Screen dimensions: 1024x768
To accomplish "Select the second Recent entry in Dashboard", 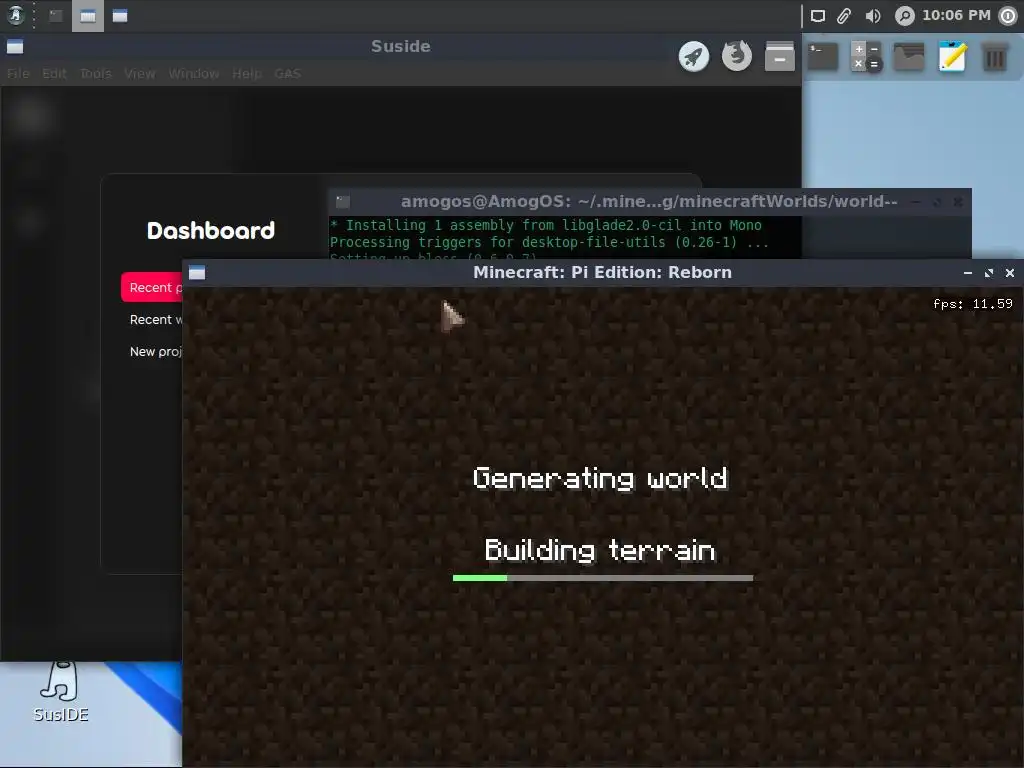I will pyautogui.click(x=155, y=319).
